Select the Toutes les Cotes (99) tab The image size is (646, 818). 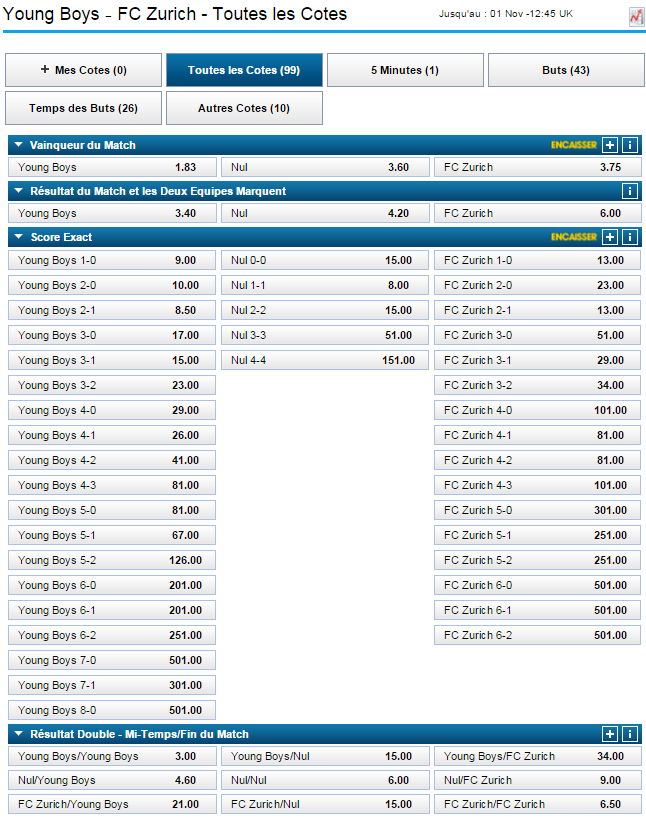244,70
